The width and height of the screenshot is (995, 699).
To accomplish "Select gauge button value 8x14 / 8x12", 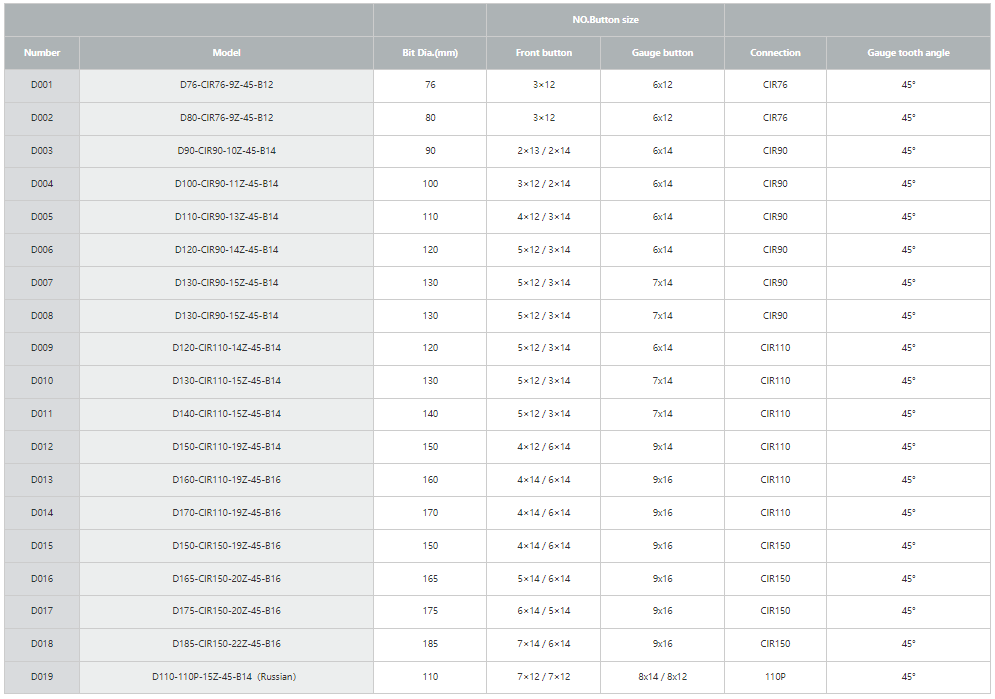I will point(662,677).
